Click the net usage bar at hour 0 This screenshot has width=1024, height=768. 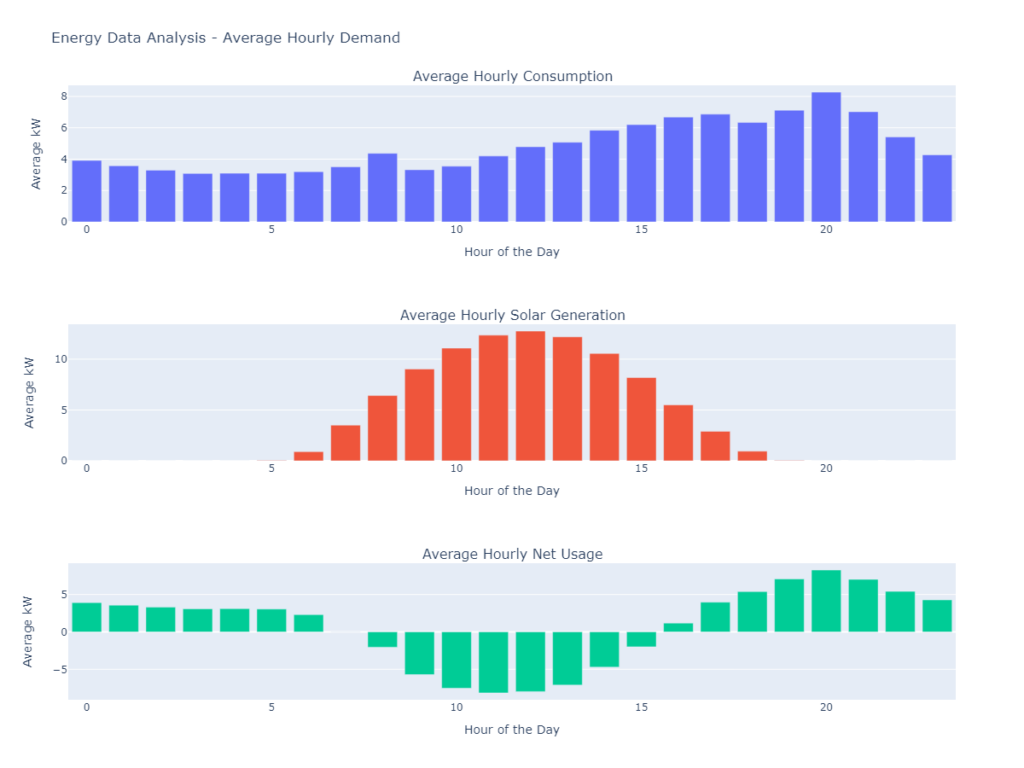point(86,617)
